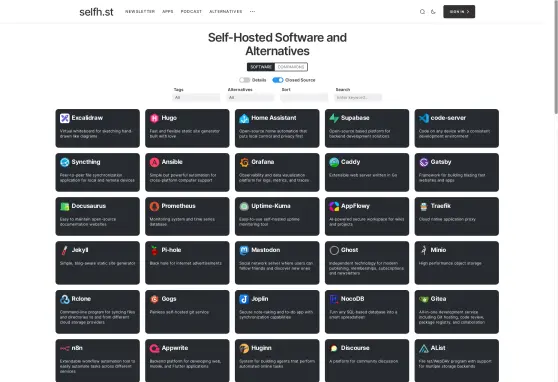This screenshot has width=558, height=382.
Task: Click the AppFlowy colorful icon
Action: tap(334, 206)
